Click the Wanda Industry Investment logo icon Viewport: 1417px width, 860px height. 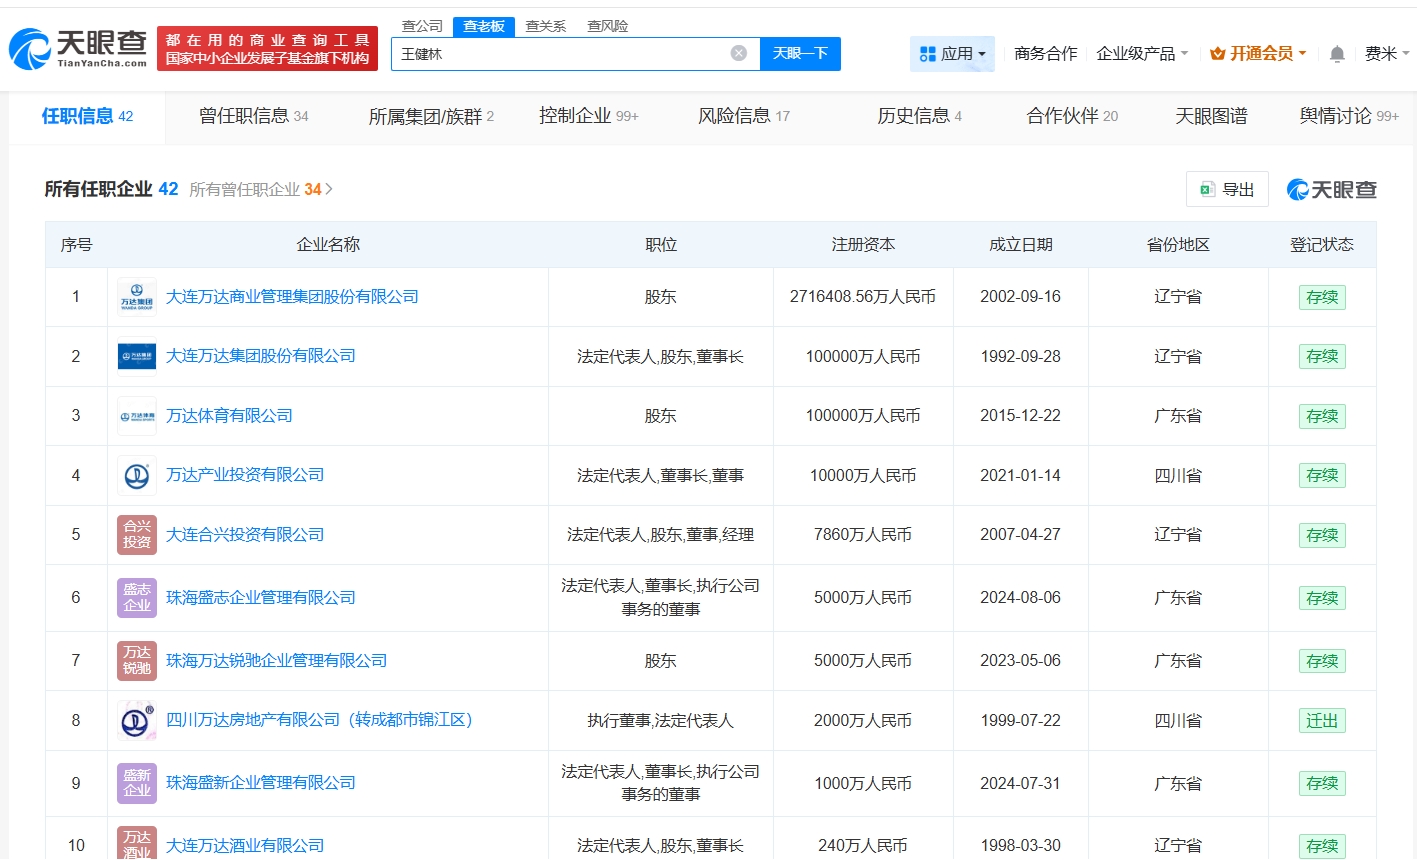[137, 475]
